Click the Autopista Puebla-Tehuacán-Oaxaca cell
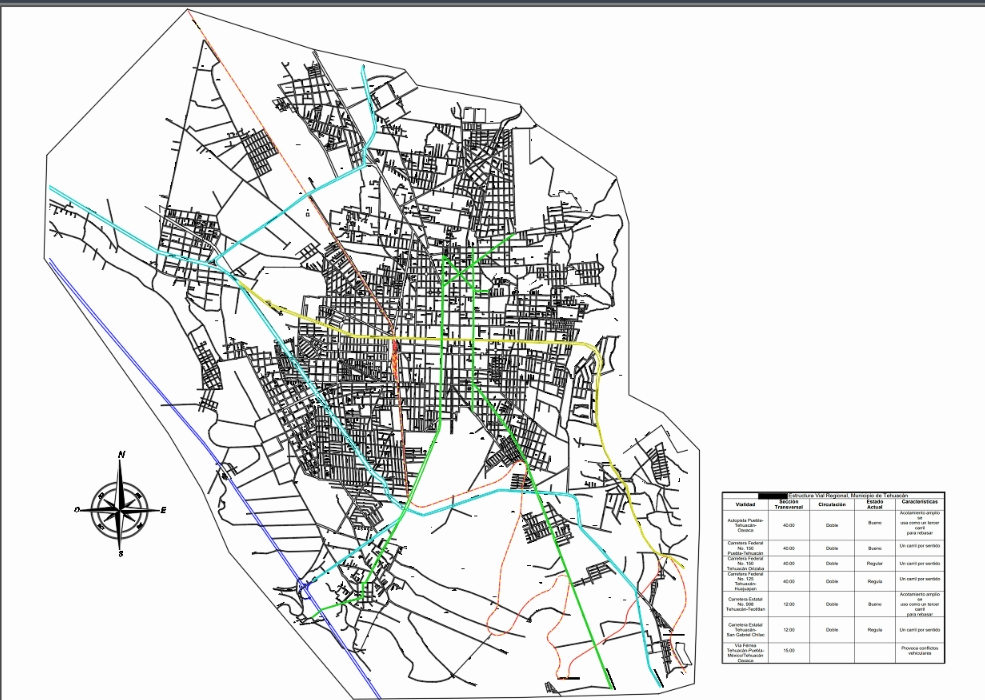 pyautogui.click(x=746, y=524)
